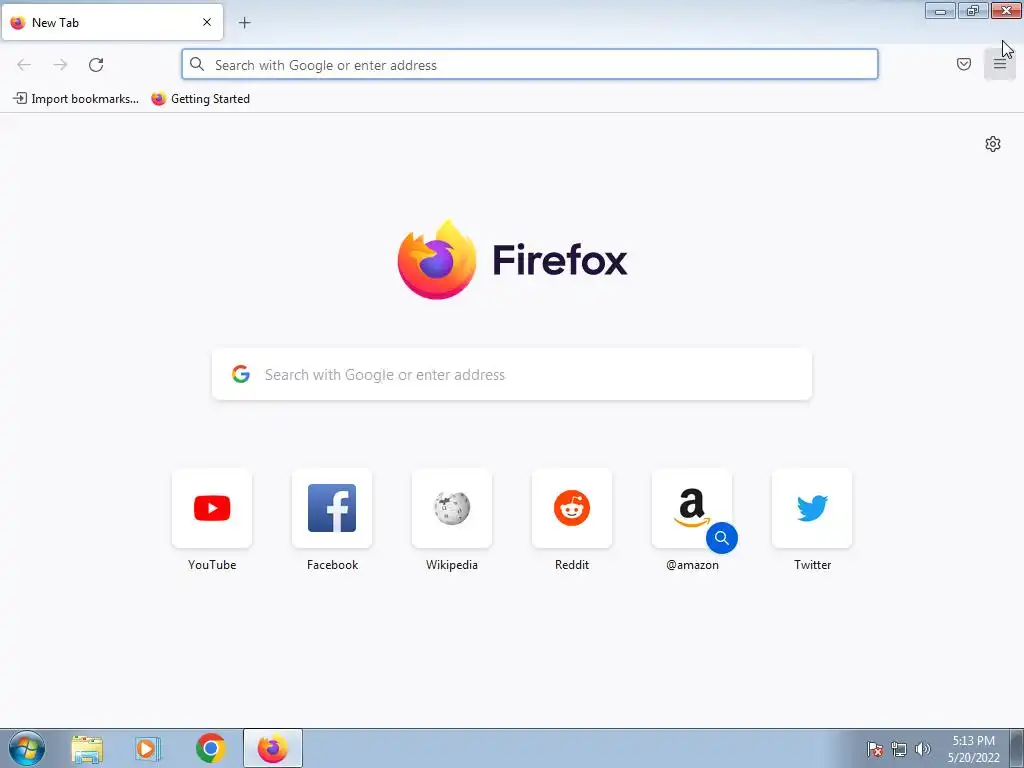Open Import bookmarks from the bookmarks toolbar
This screenshot has width=1024, height=768.
click(76, 99)
